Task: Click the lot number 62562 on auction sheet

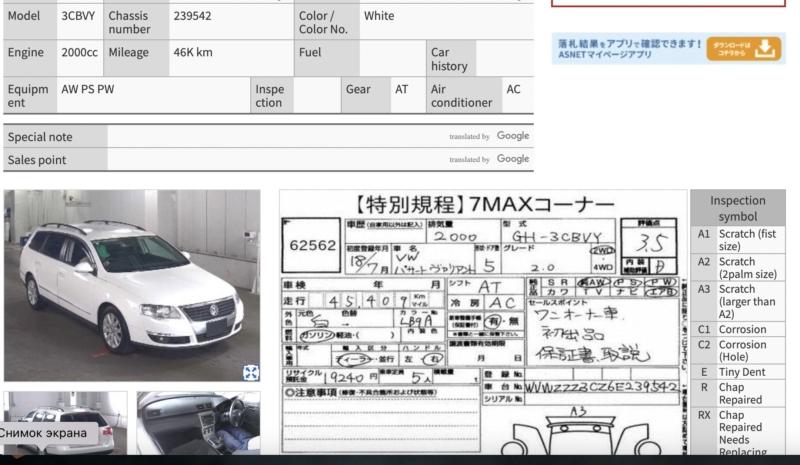Action: click(311, 245)
